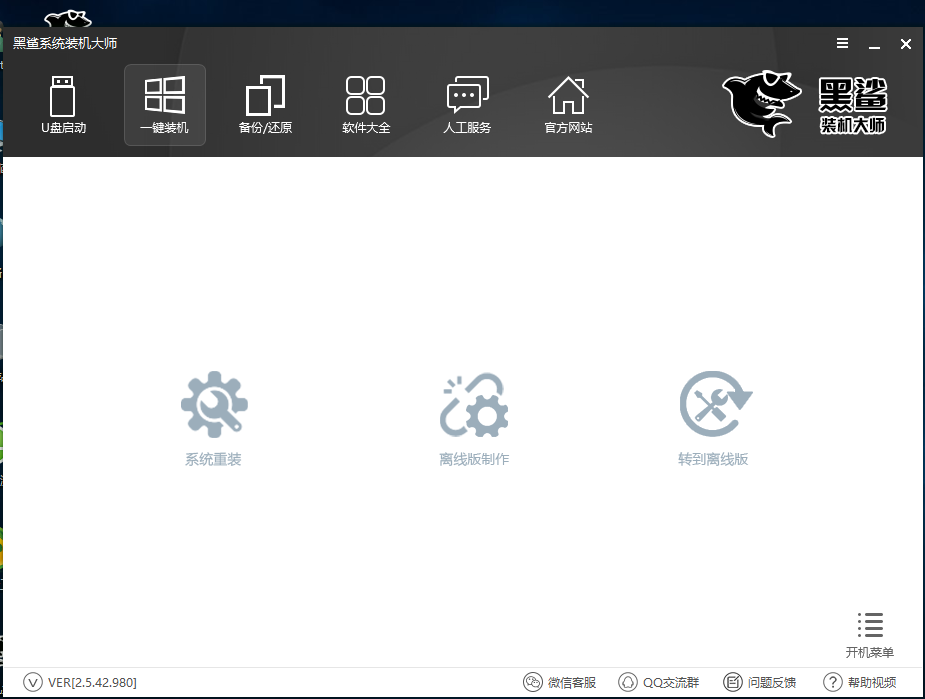Open 帮助视频 help videos
Image resolution: width=925 pixels, height=699 pixels.
tap(860, 682)
